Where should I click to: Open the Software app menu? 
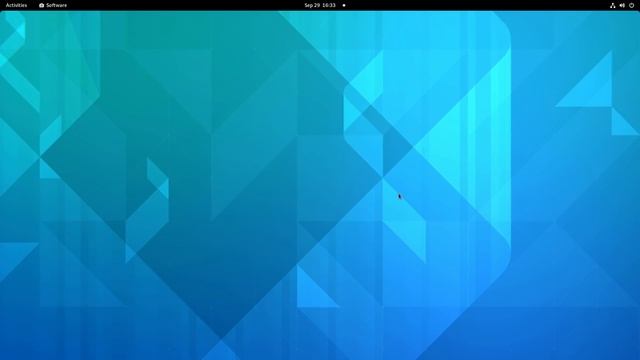coord(53,5)
